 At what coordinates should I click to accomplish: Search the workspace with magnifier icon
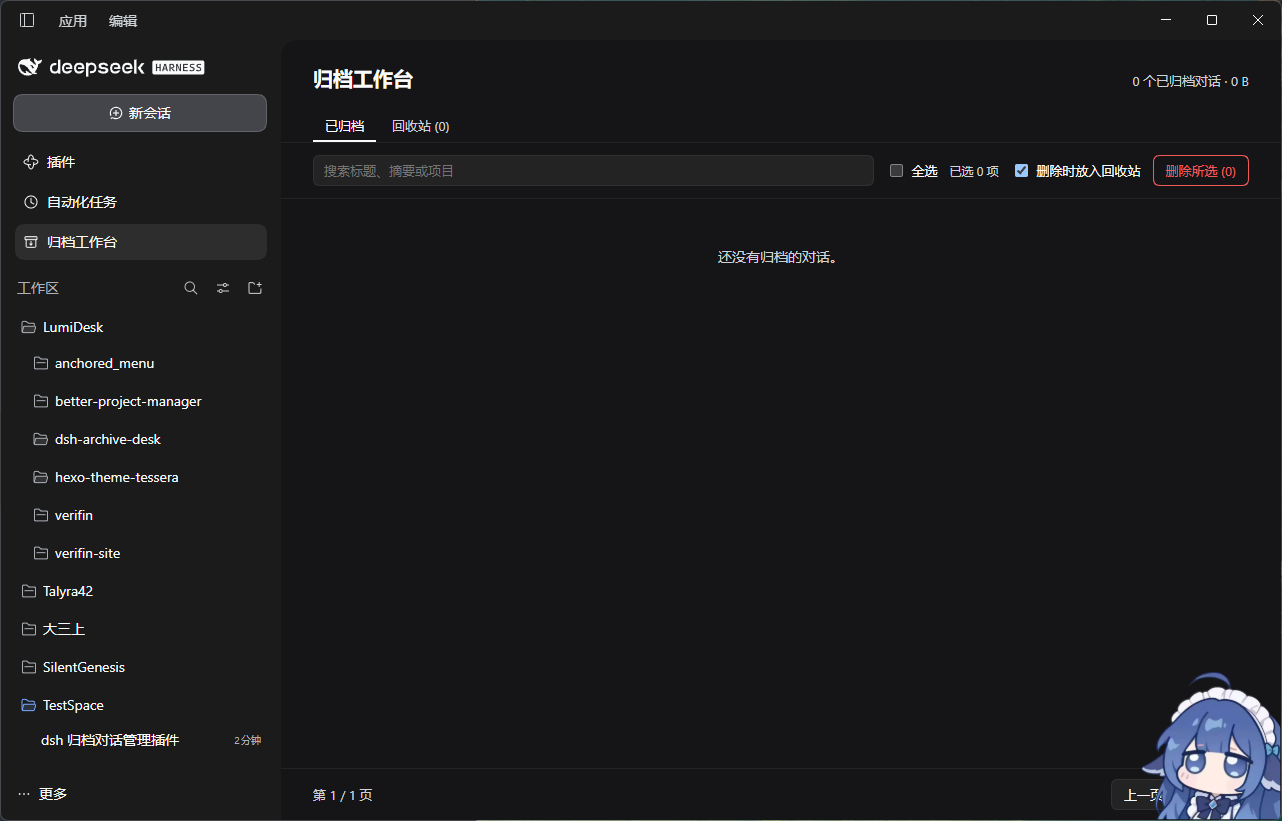[191, 288]
